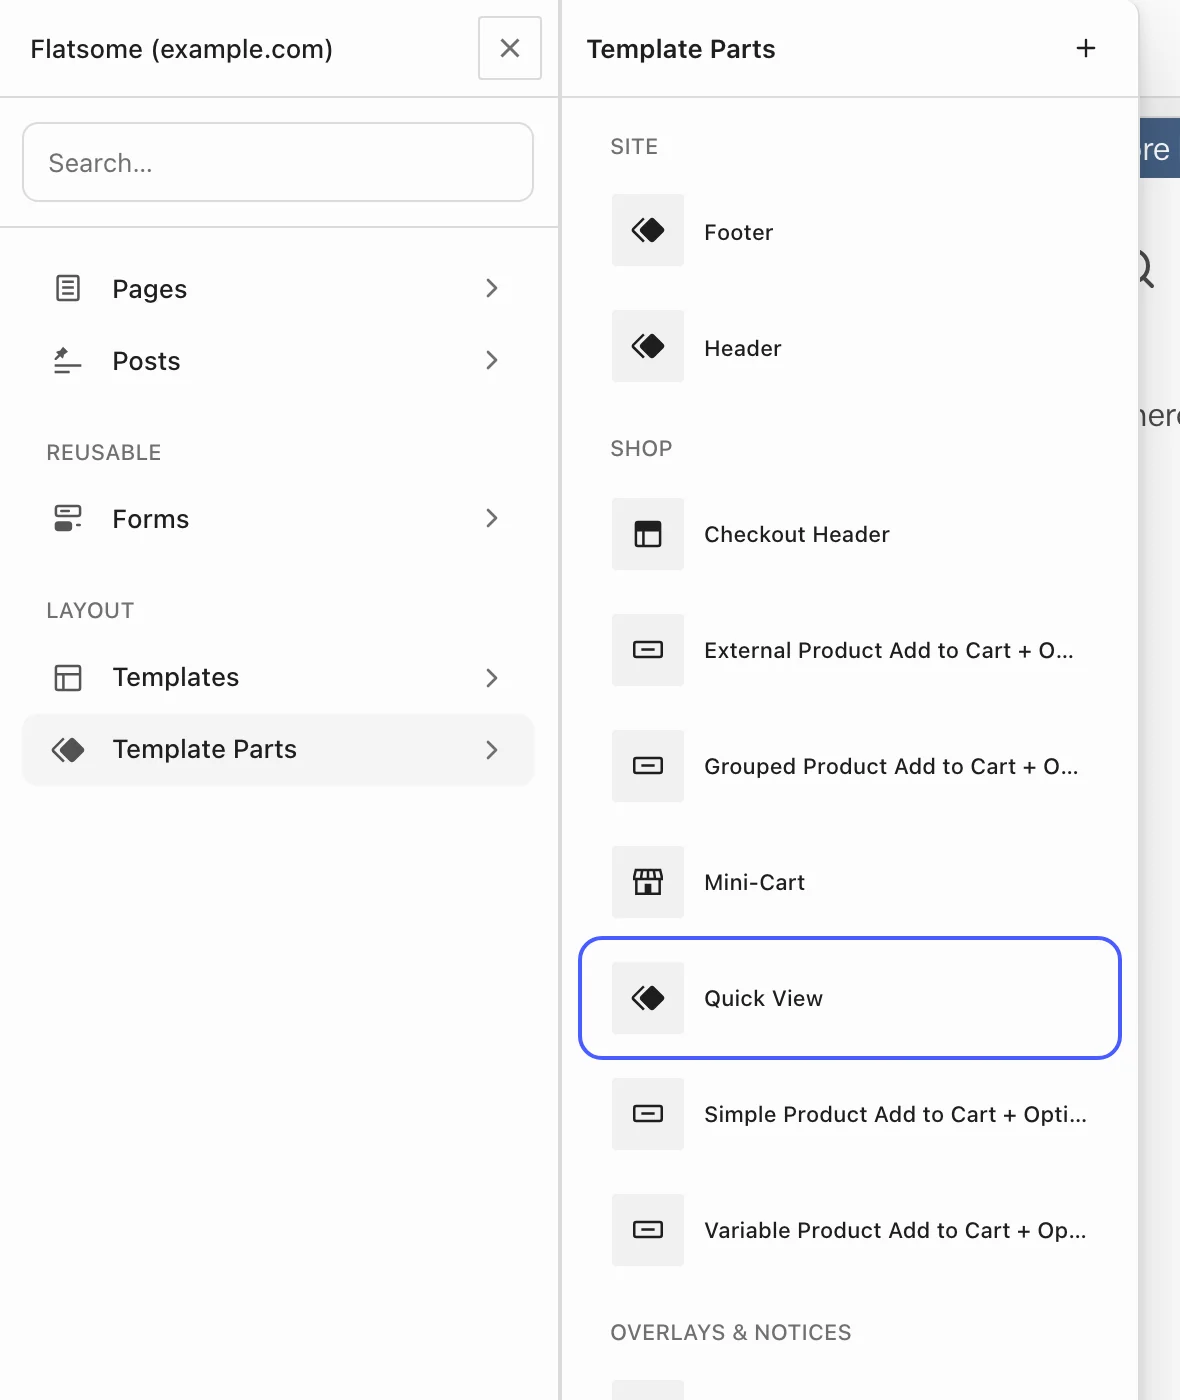The width and height of the screenshot is (1180, 1400).
Task: Open the Checkout Header template part
Action: pyautogui.click(x=850, y=534)
